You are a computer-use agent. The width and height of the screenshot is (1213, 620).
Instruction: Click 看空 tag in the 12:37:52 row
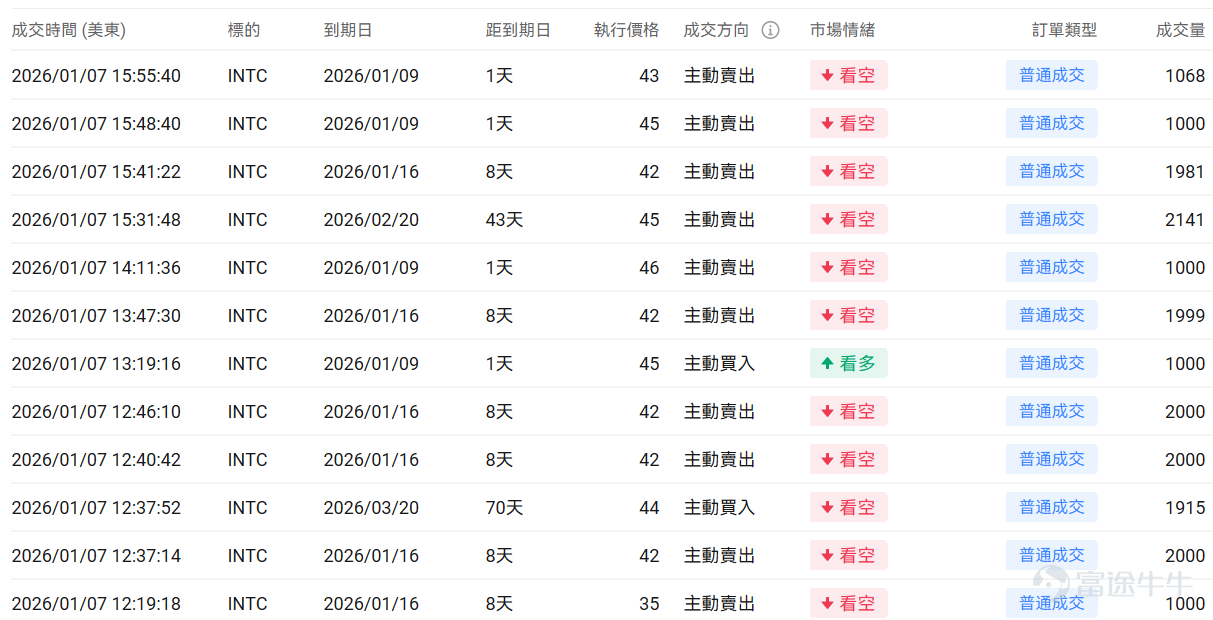pos(849,507)
